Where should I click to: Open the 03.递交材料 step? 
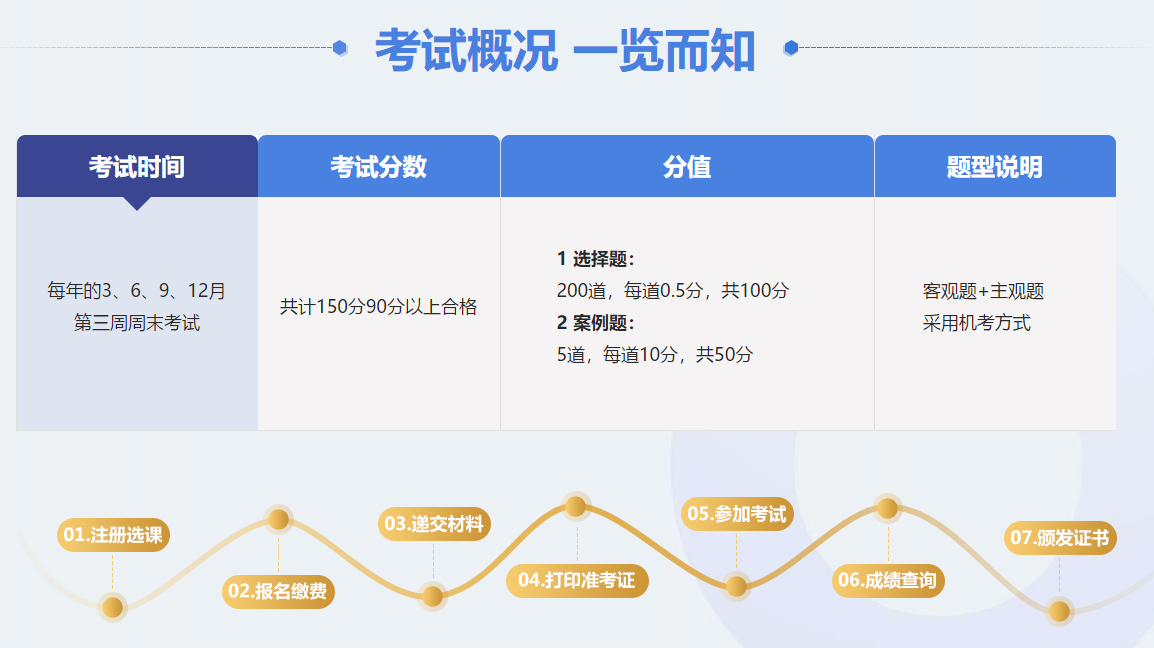(434, 524)
